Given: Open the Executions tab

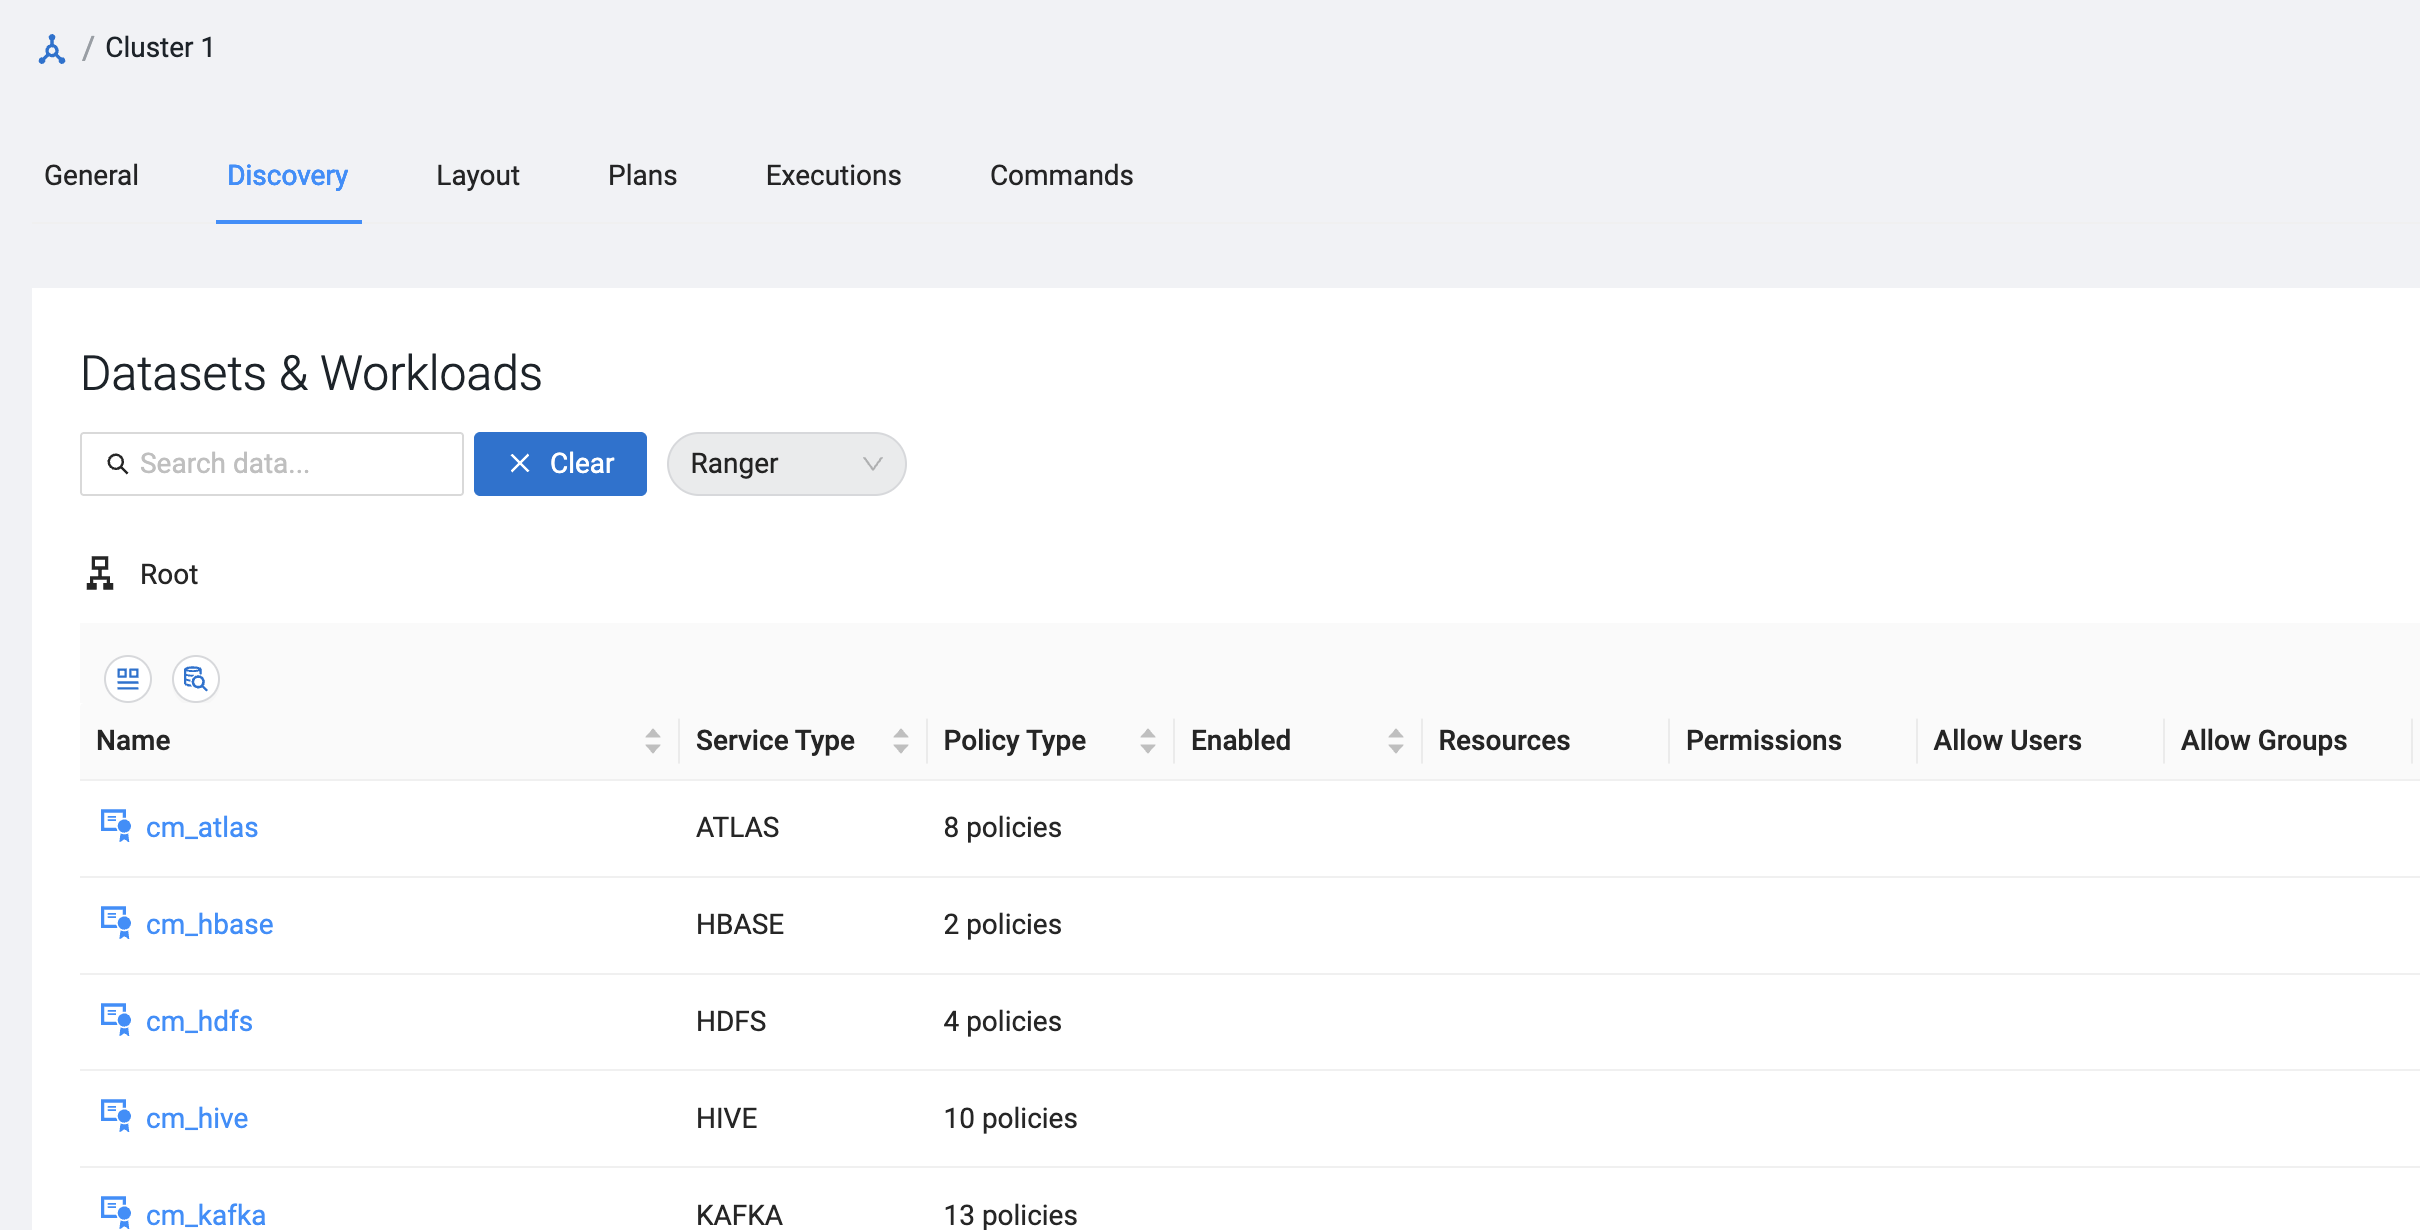Looking at the screenshot, I should tap(834, 176).
